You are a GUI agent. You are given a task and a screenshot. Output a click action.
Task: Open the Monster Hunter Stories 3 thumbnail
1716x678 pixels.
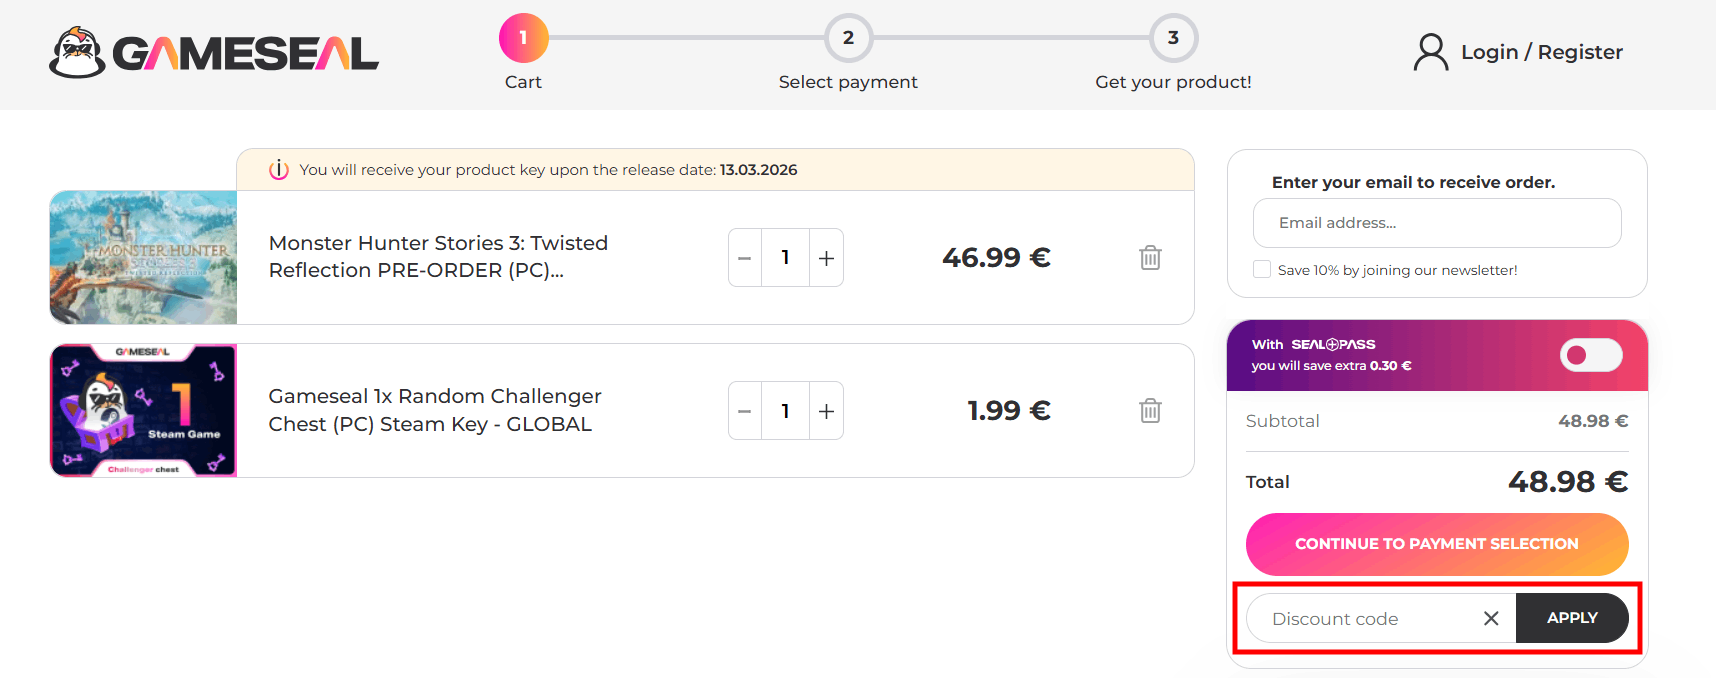[x=143, y=258]
